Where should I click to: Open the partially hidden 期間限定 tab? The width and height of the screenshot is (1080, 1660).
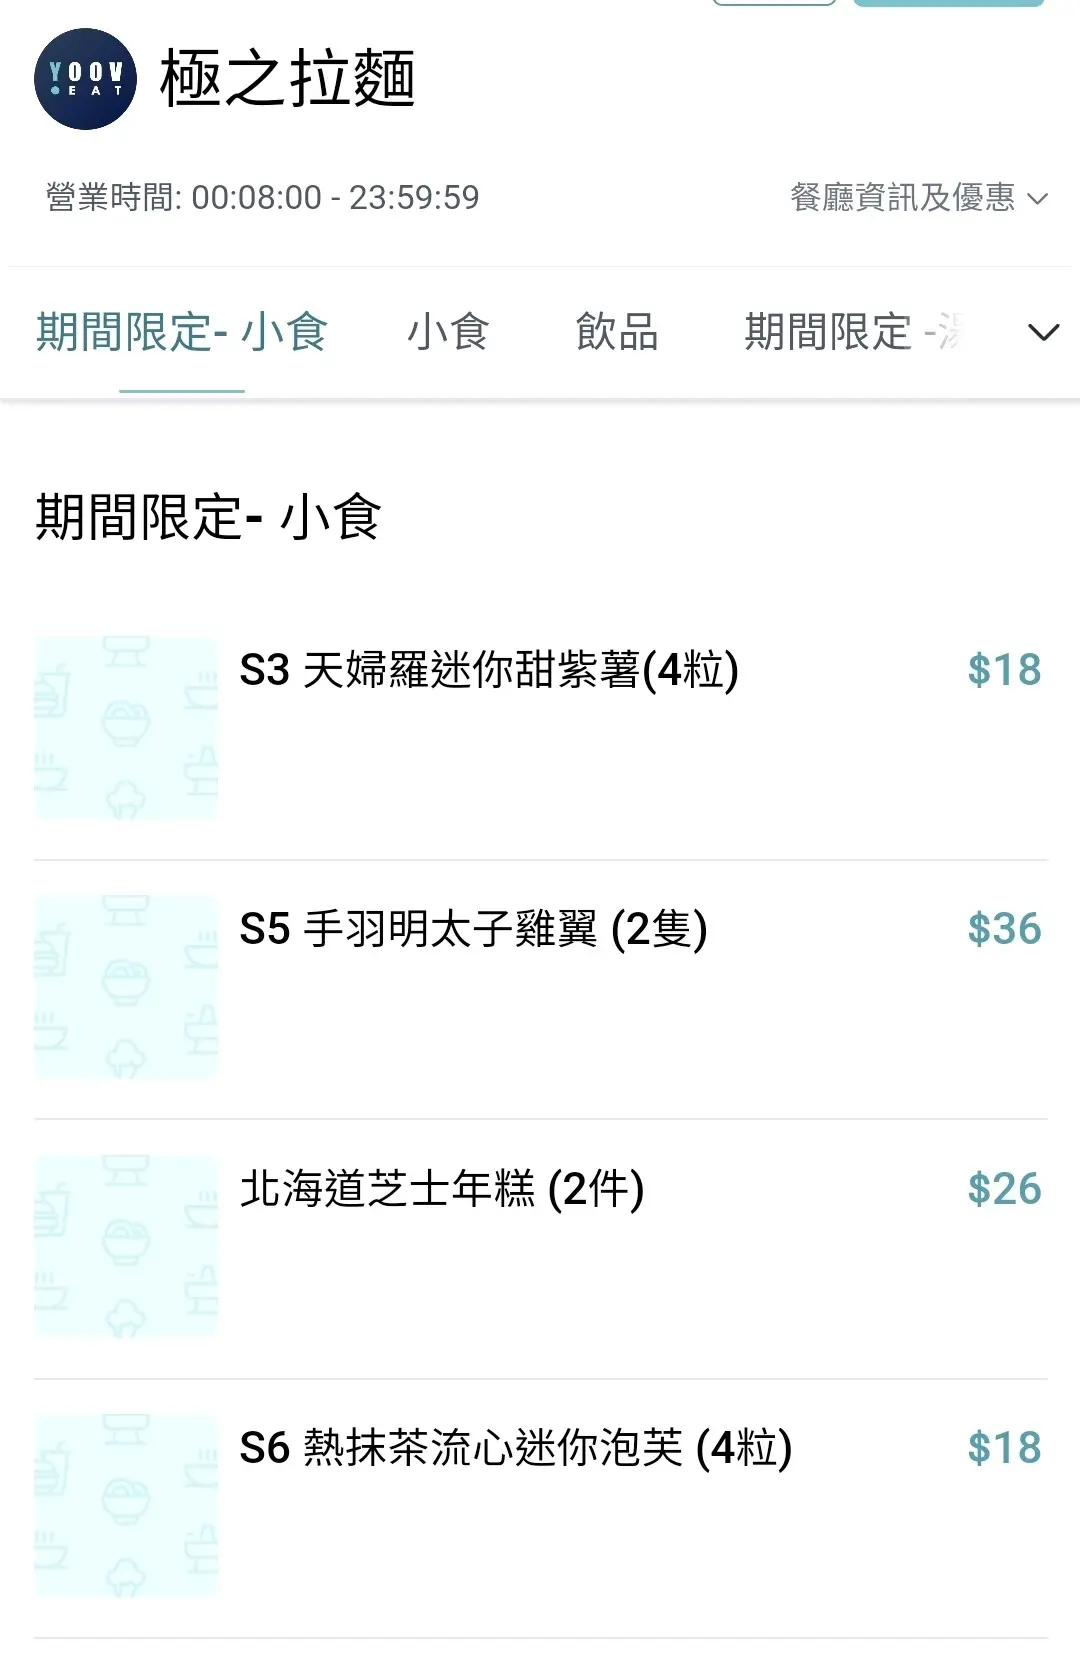click(x=852, y=332)
